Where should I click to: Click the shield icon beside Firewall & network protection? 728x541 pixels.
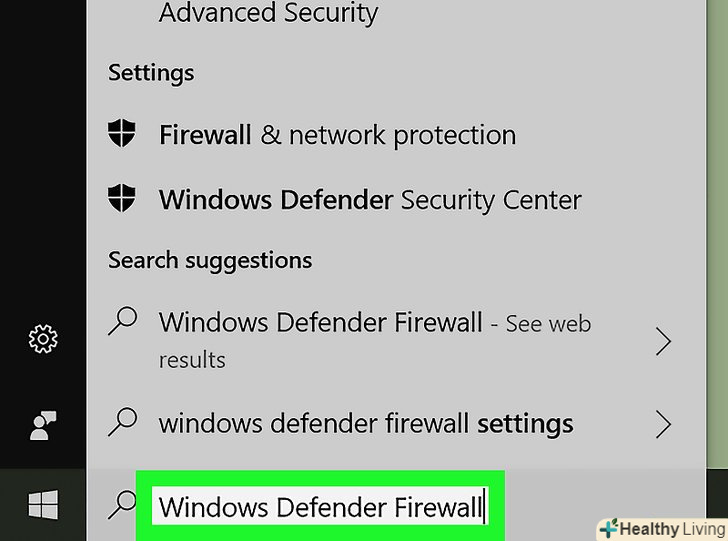(x=123, y=135)
